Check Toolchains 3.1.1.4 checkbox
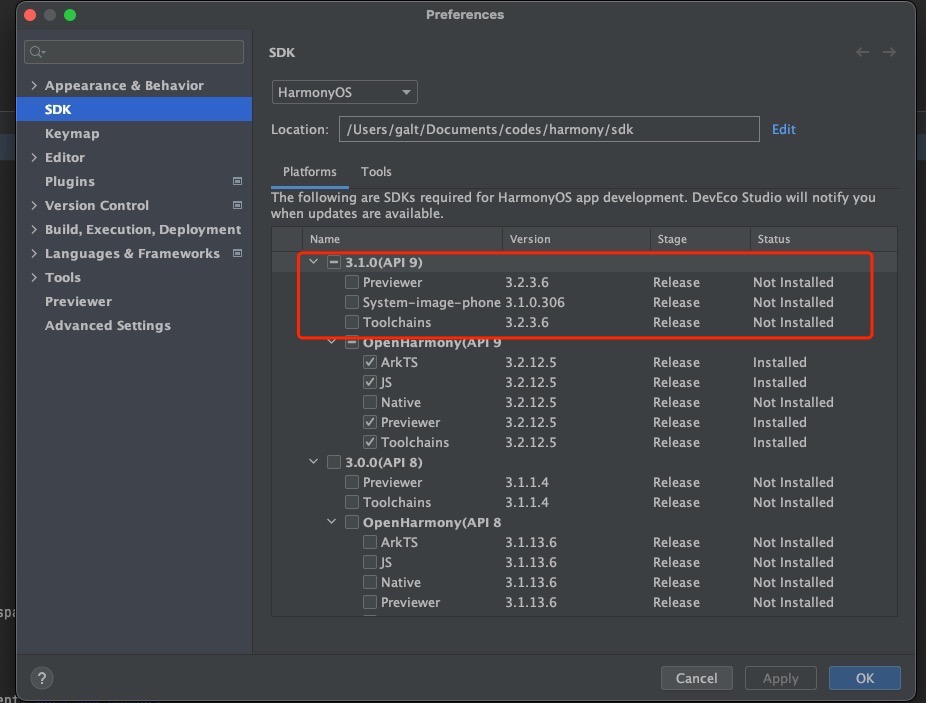This screenshot has height=703, width=926. point(352,502)
